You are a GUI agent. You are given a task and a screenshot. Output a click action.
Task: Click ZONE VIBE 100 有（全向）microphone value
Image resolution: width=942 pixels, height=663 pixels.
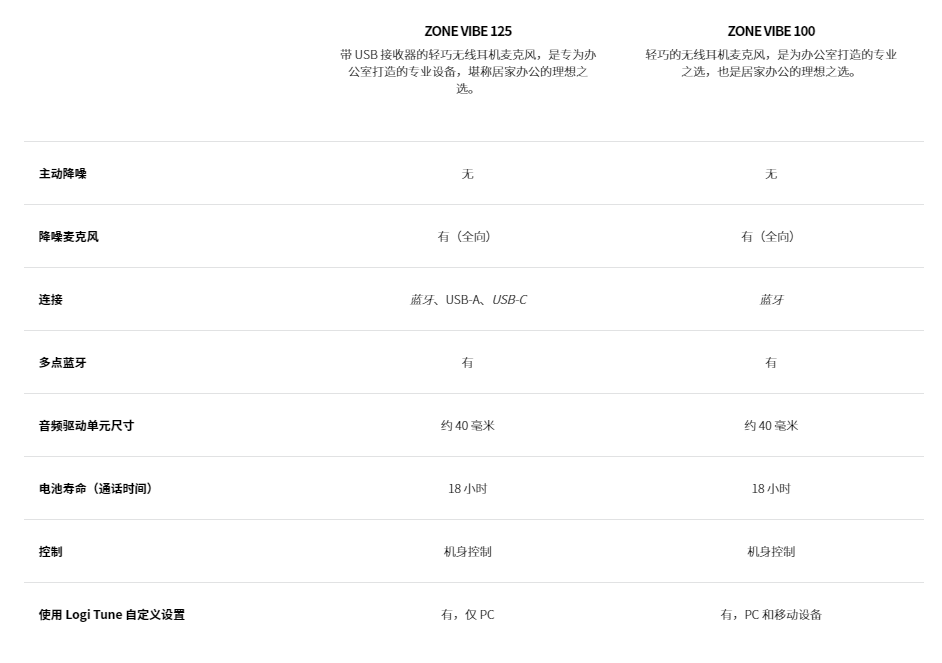(768, 237)
